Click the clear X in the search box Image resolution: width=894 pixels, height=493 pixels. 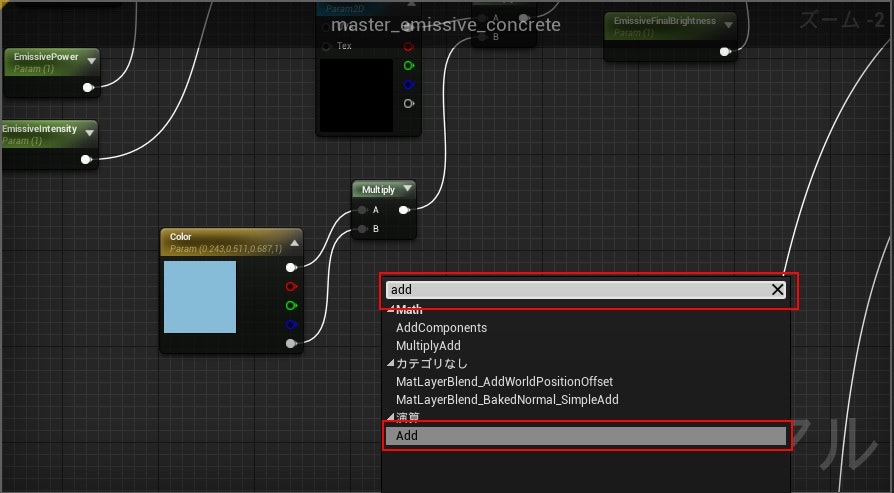click(x=777, y=290)
